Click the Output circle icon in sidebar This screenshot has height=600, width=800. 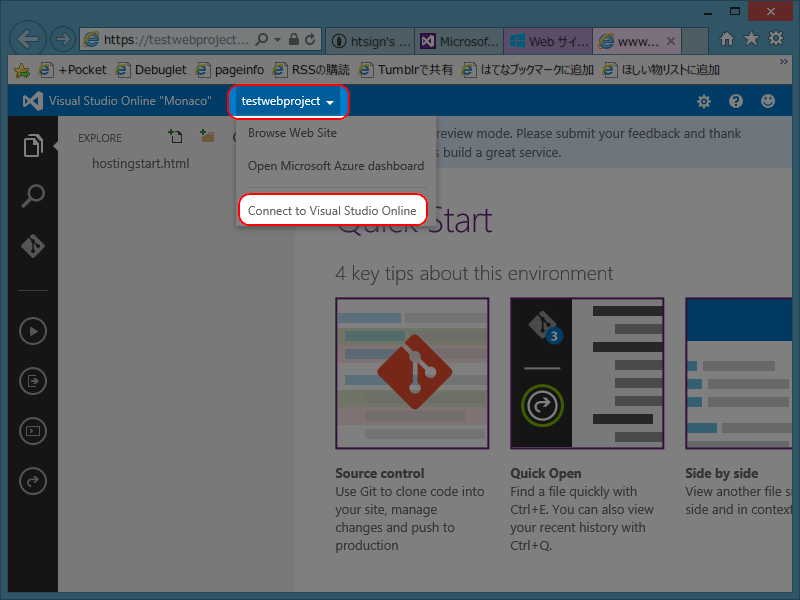33,381
